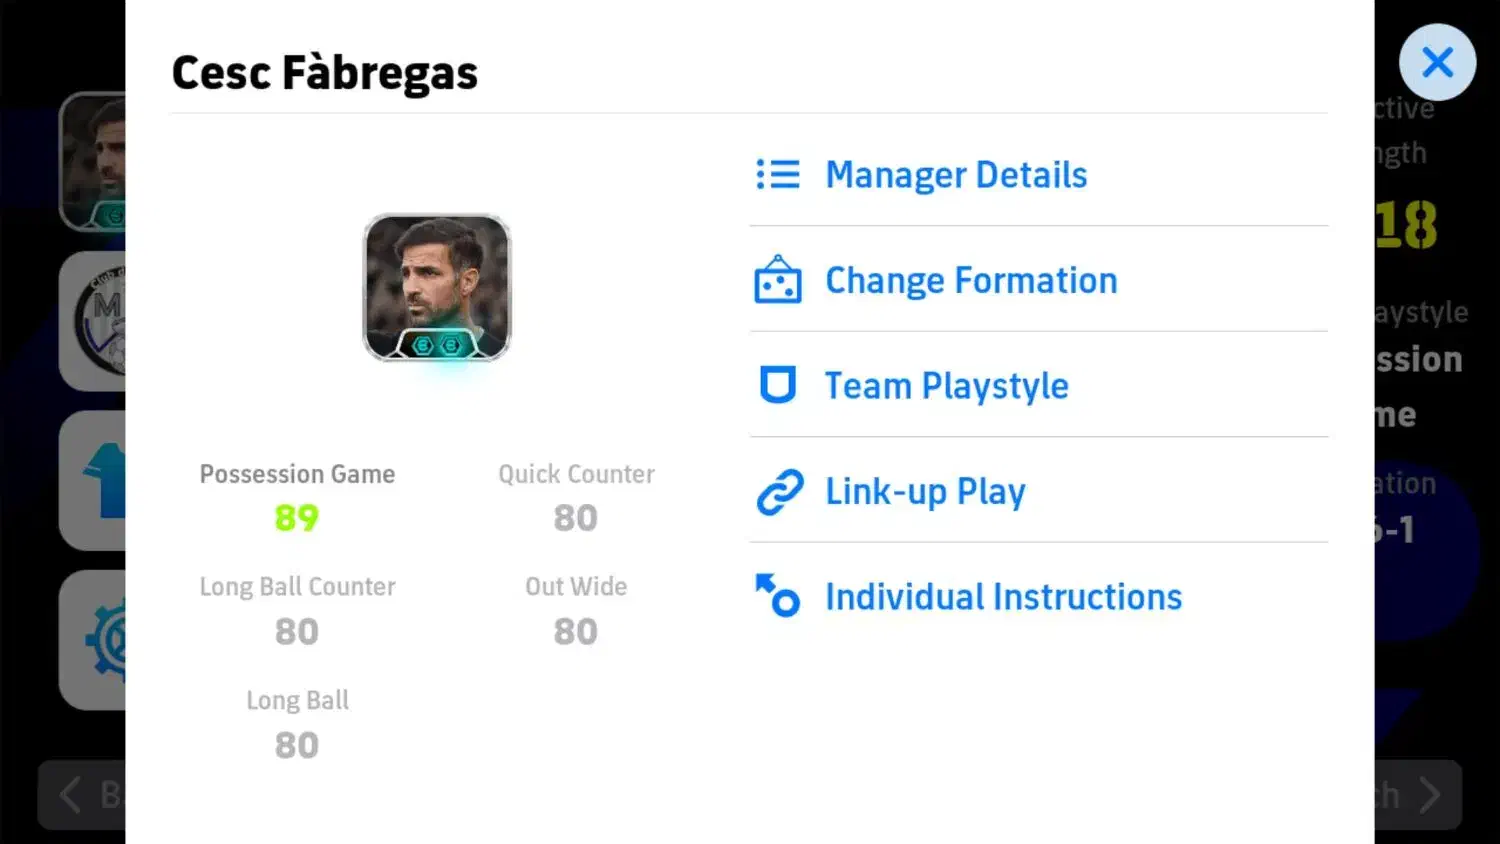Close the Cesc Fàbregas manager dialog
The width and height of the screenshot is (1500, 844).
[1437, 63]
